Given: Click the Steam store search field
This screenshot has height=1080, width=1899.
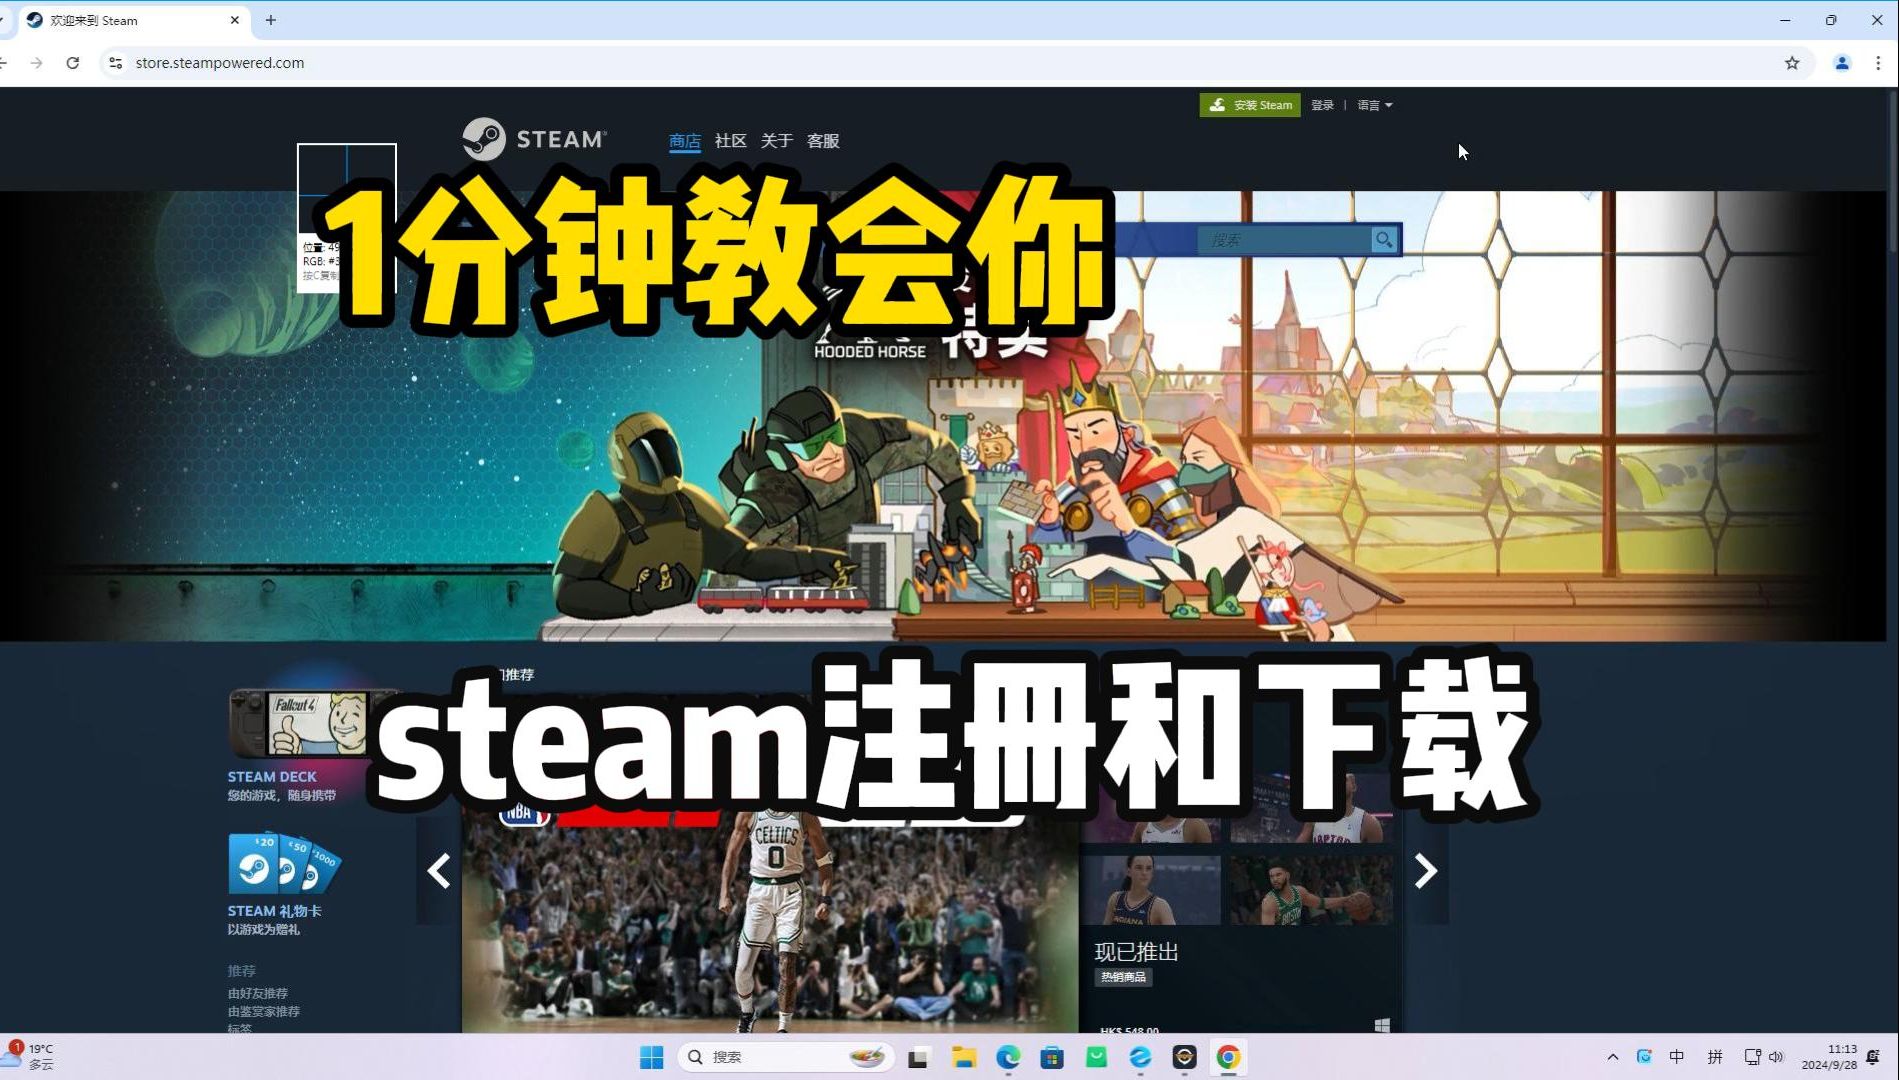Looking at the screenshot, I should [x=1284, y=240].
